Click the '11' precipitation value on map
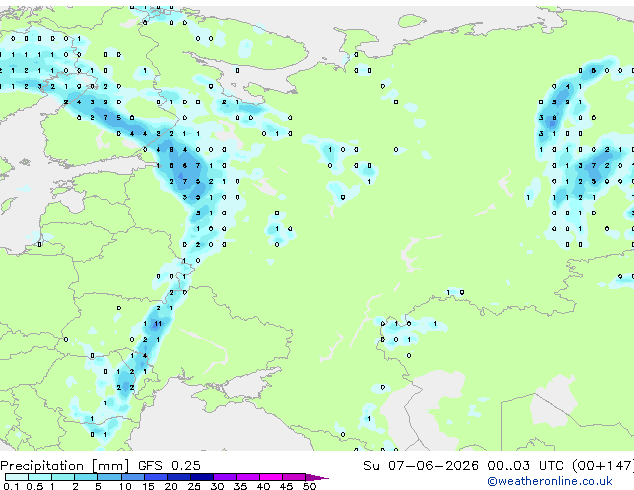 158,323
